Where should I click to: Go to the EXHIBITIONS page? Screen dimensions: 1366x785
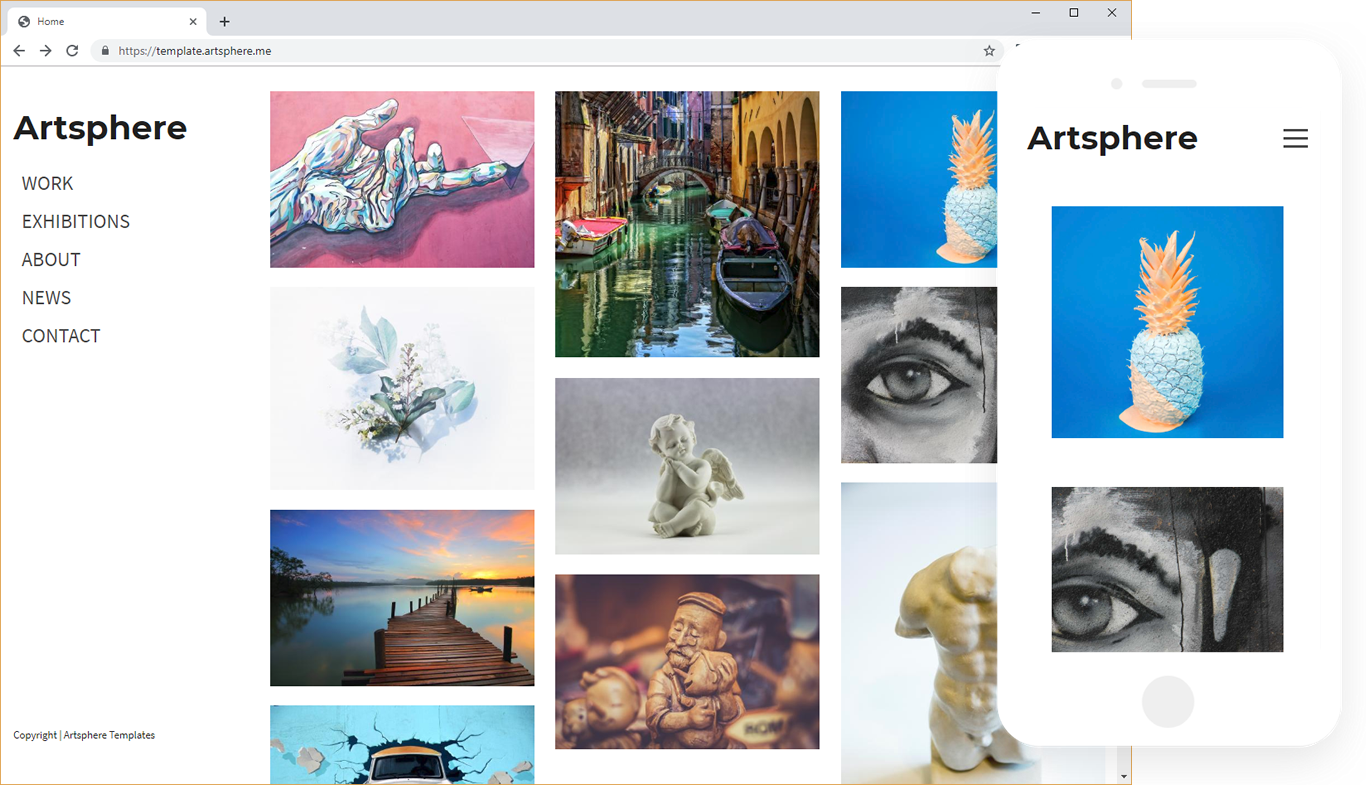[76, 221]
